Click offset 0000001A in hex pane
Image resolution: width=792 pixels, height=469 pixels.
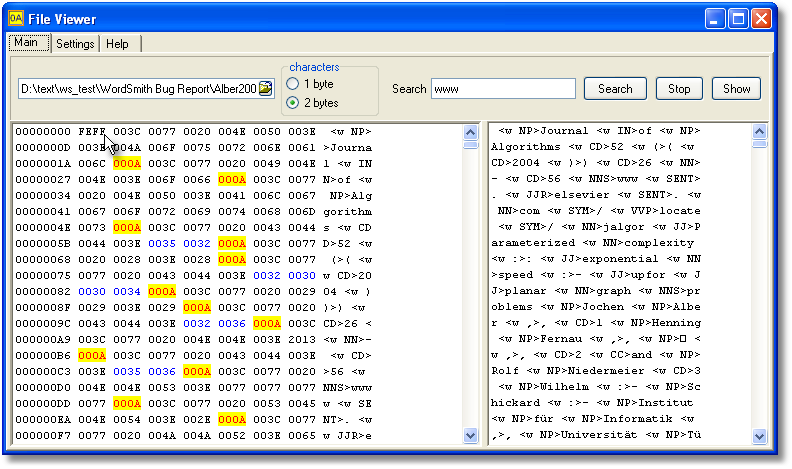[x=43, y=164]
